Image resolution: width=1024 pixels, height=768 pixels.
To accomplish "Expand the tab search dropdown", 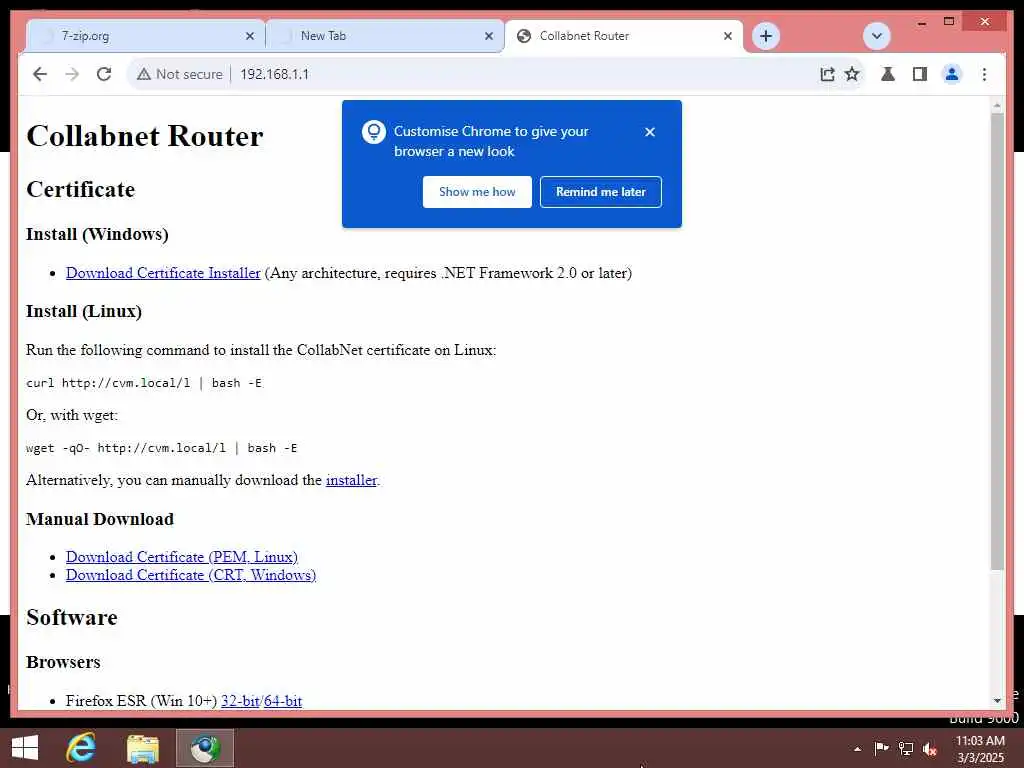I will coord(876,35).
